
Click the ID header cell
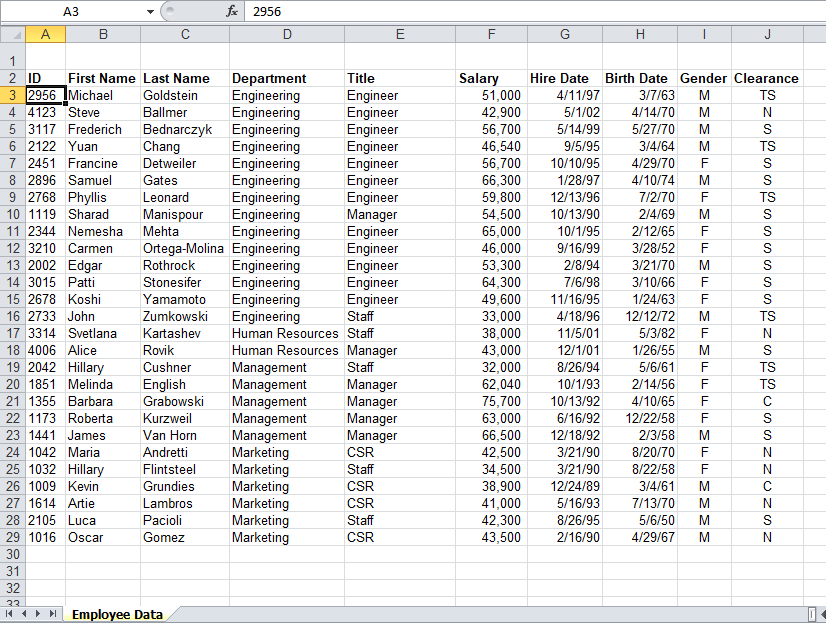click(x=45, y=78)
